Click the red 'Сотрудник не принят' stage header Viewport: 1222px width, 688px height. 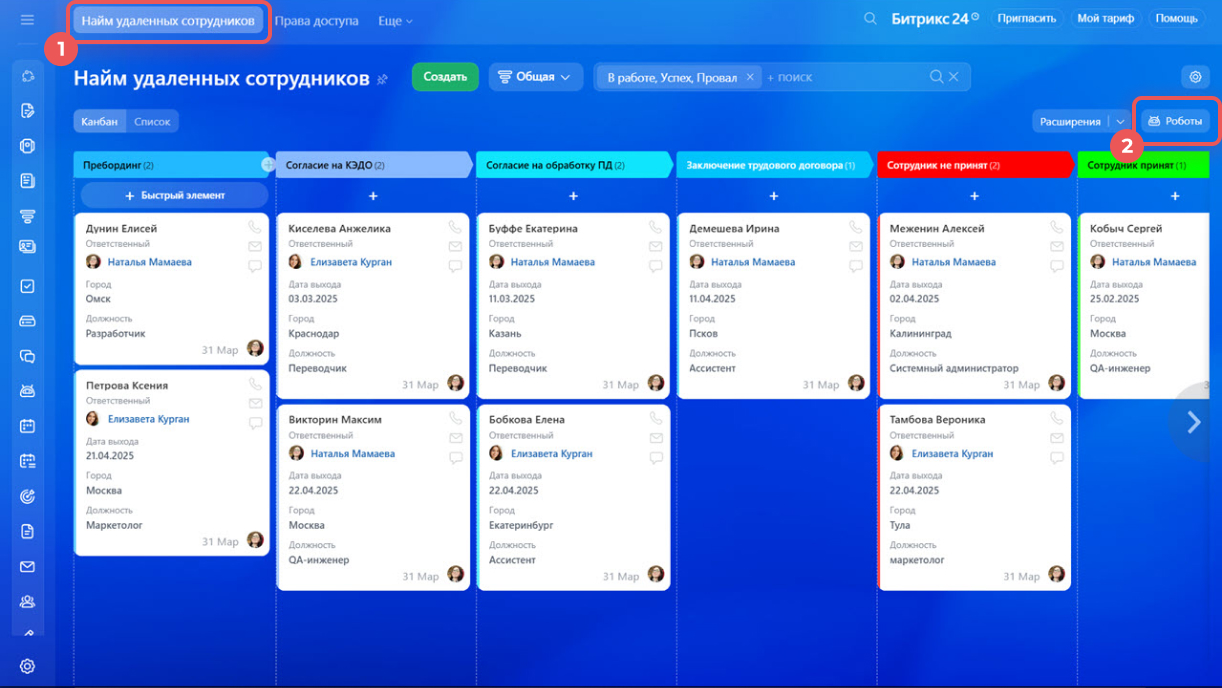pos(970,165)
